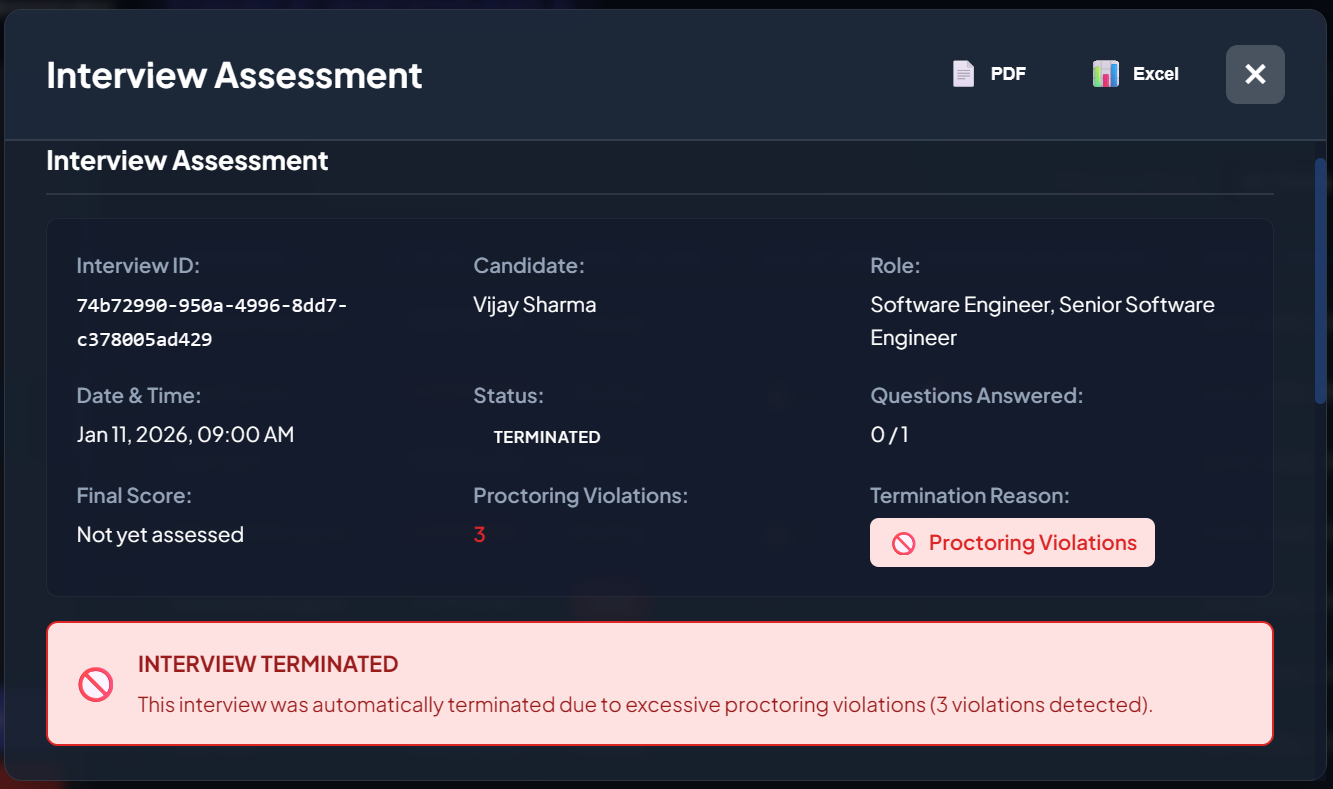Click the PDF export option
This screenshot has height=789, width=1333.
click(988, 73)
